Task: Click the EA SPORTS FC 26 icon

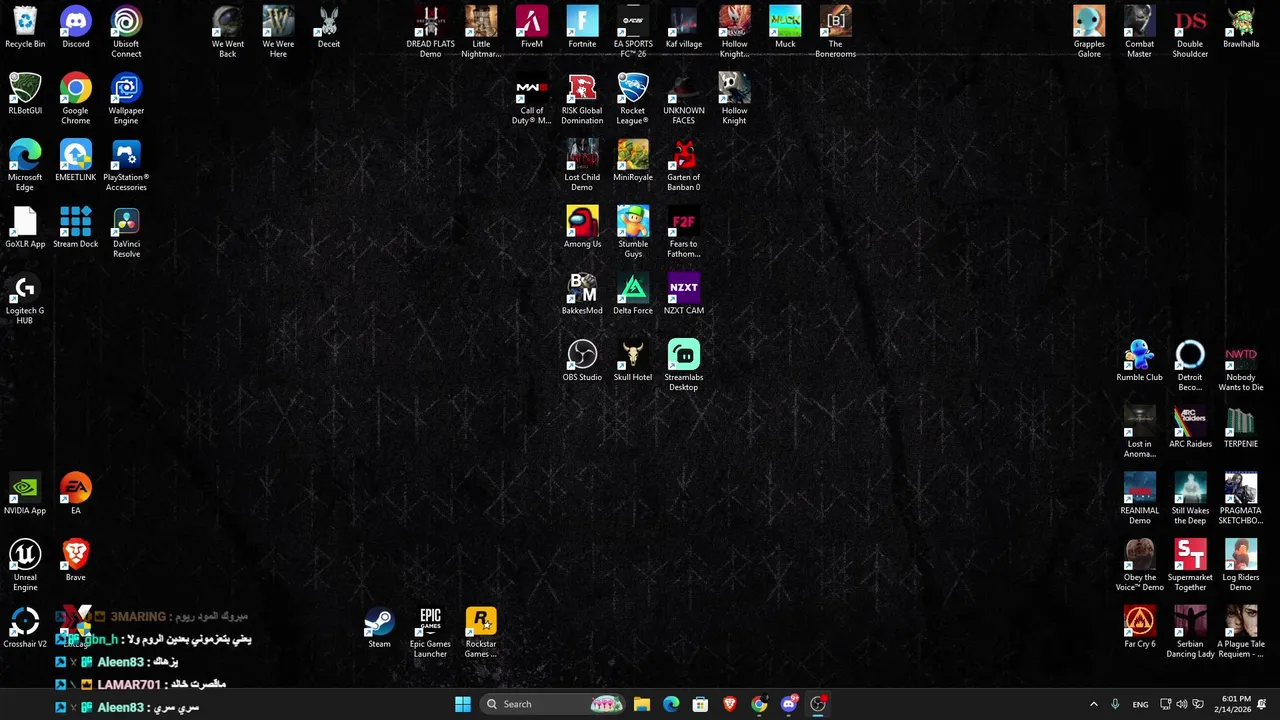Action: [x=633, y=32]
